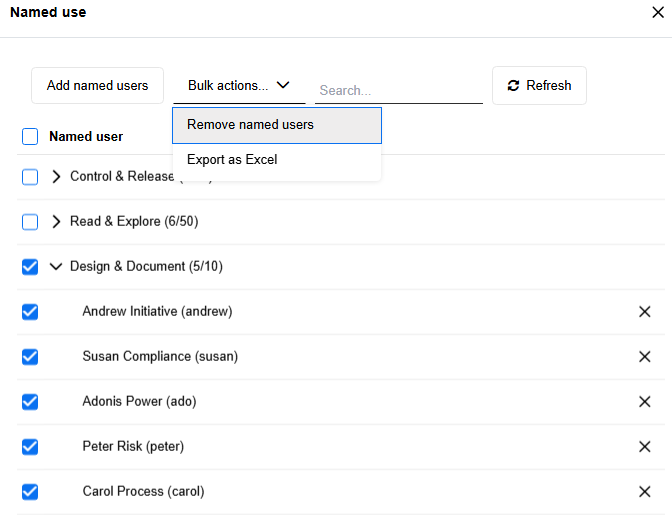Open the Bulk actions dropdown
This screenshot has width=672, height=521.
(239, 85)
